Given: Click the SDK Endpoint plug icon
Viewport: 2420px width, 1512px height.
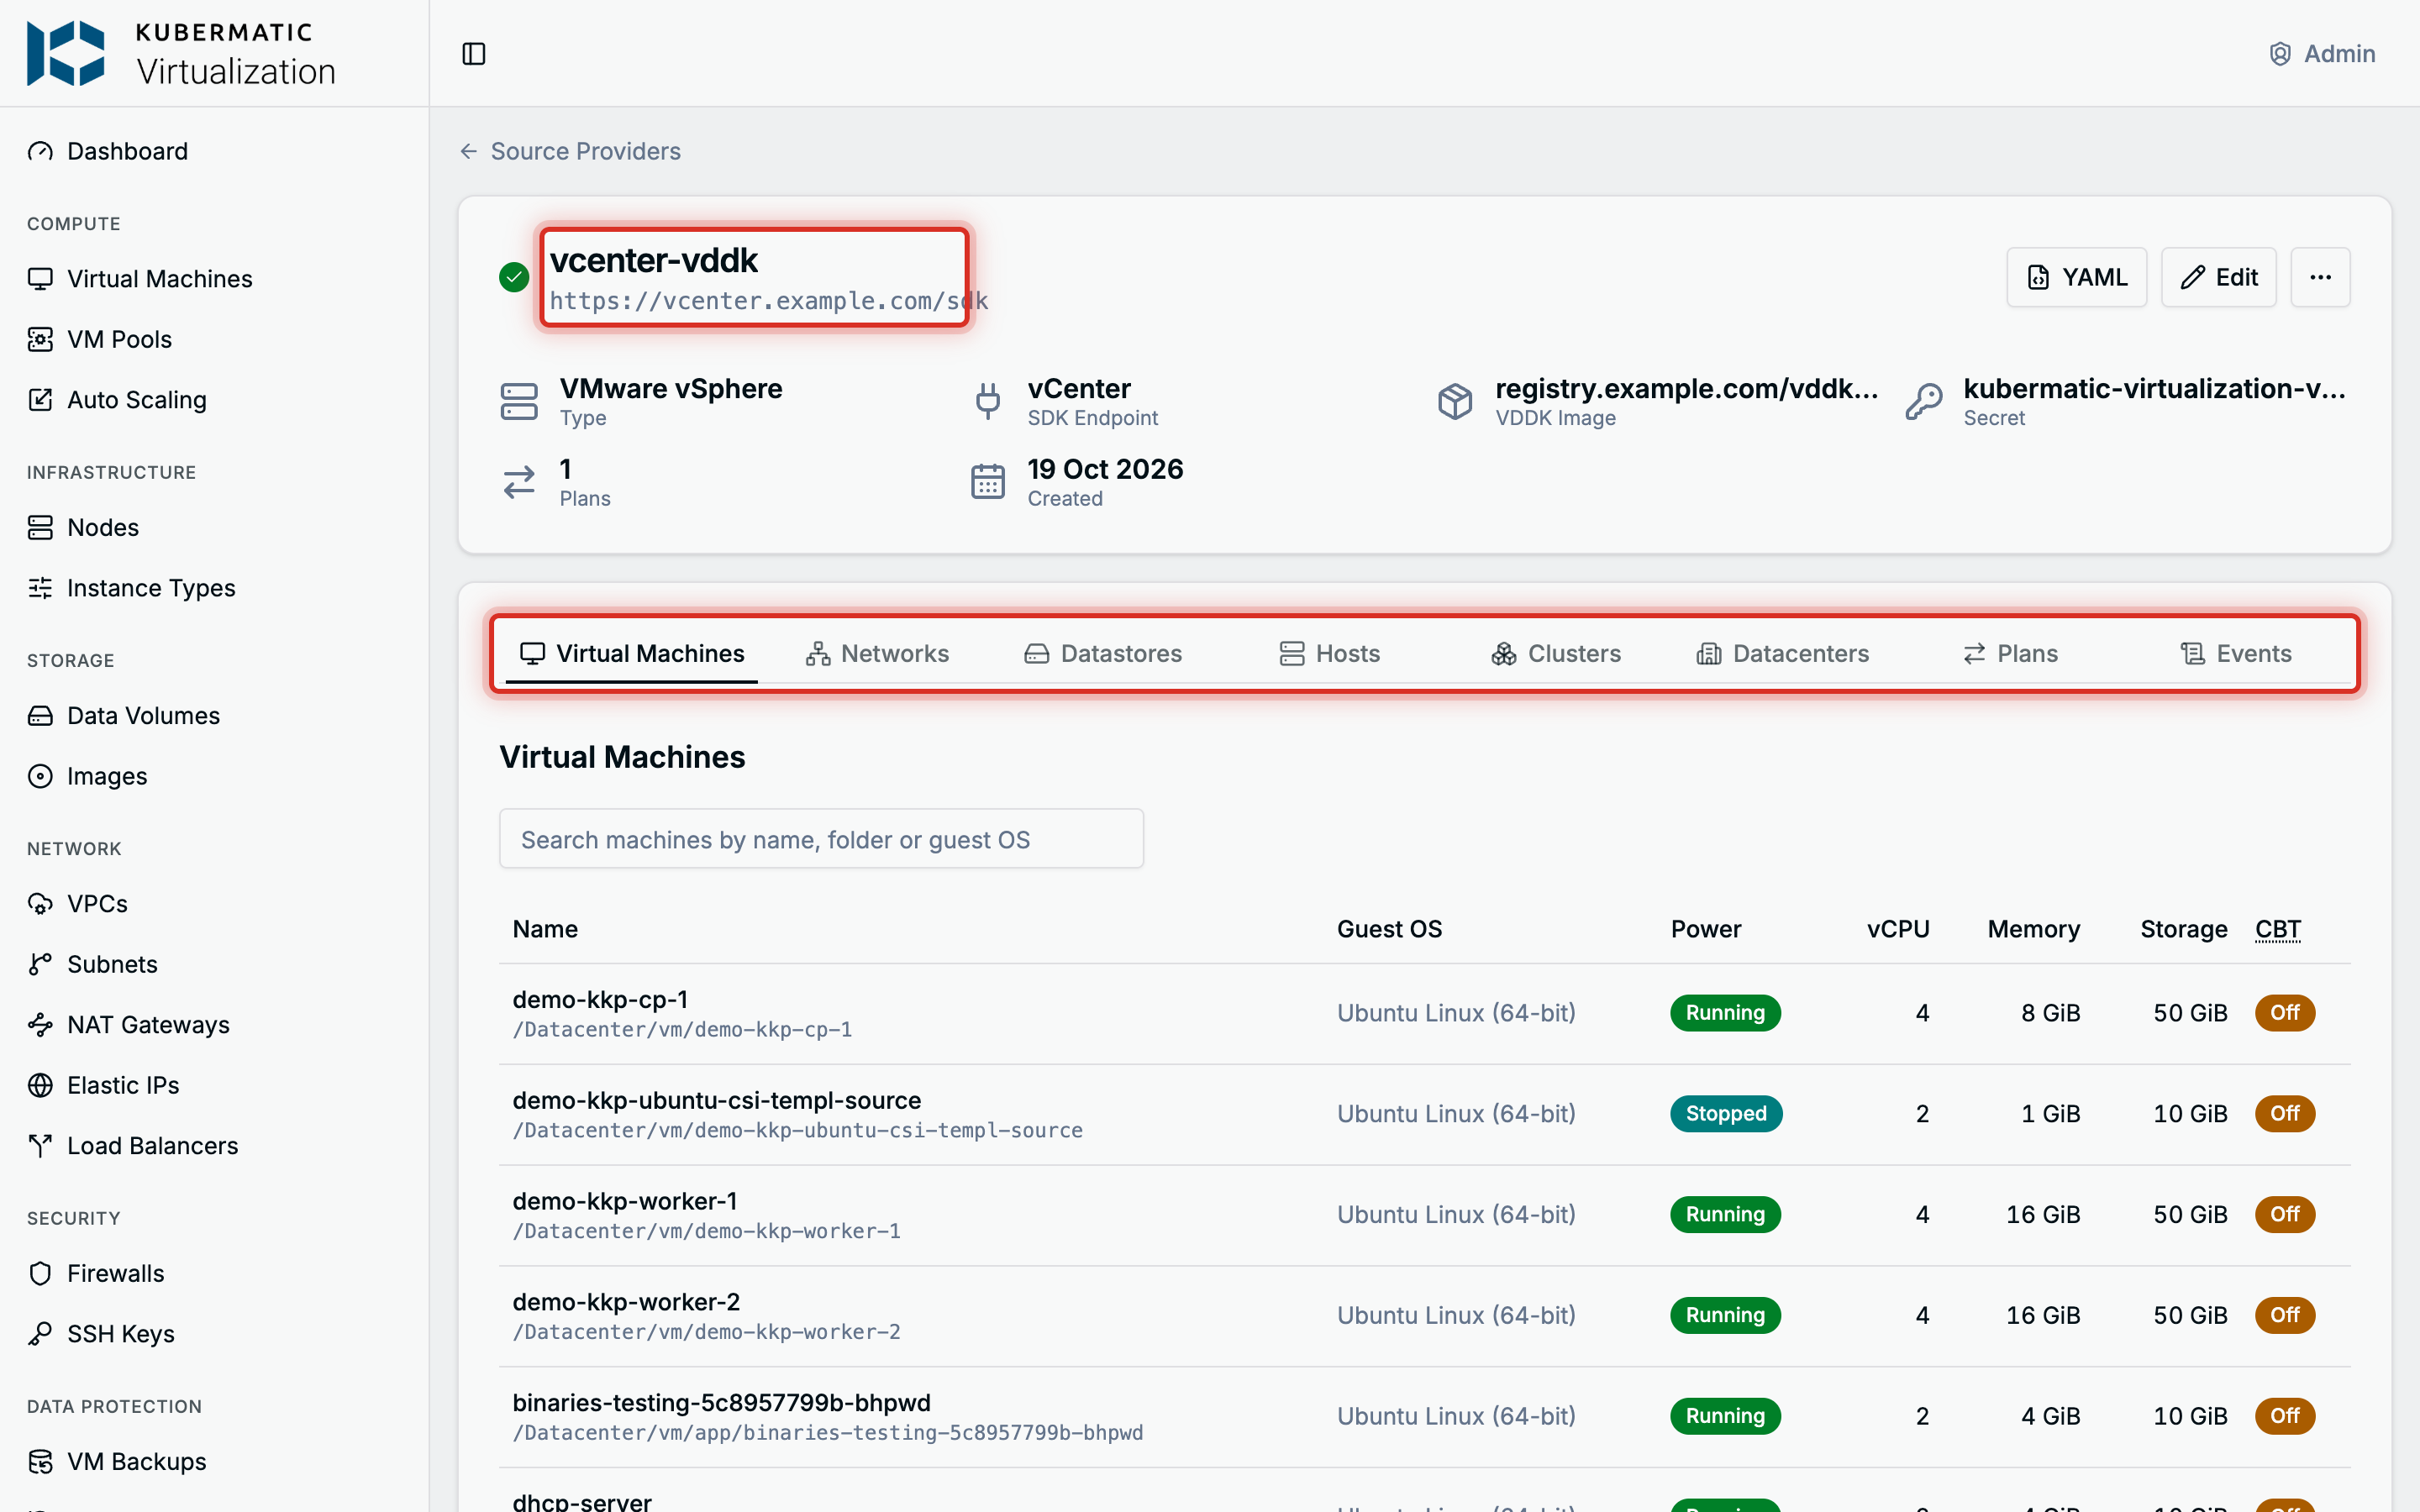Looking at the screenshot, I should [988, 402].
